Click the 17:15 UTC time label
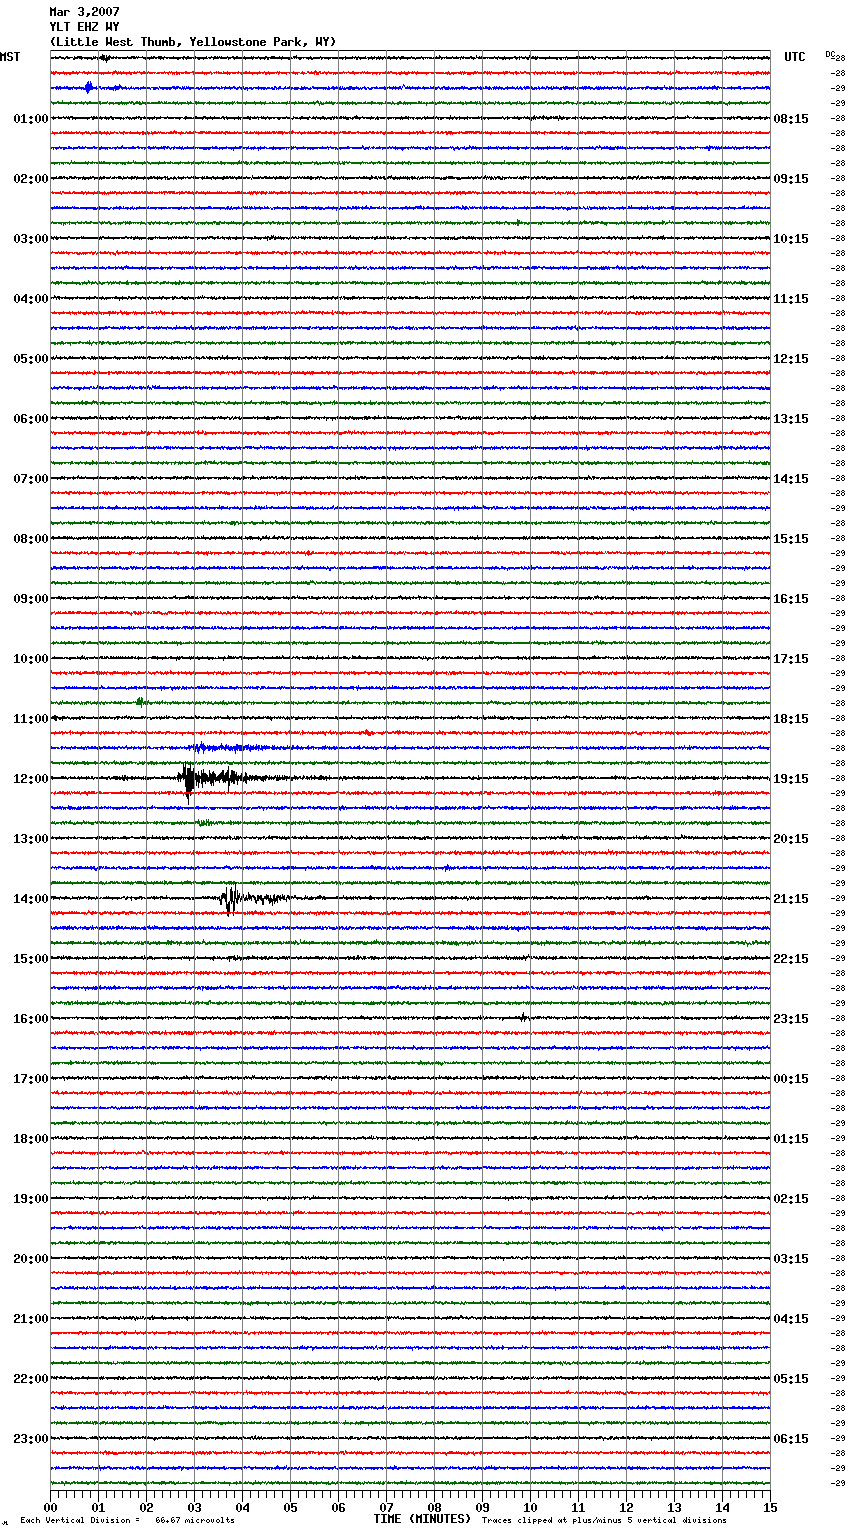The width and height of the screenshot is (850, 1534). 791,659
